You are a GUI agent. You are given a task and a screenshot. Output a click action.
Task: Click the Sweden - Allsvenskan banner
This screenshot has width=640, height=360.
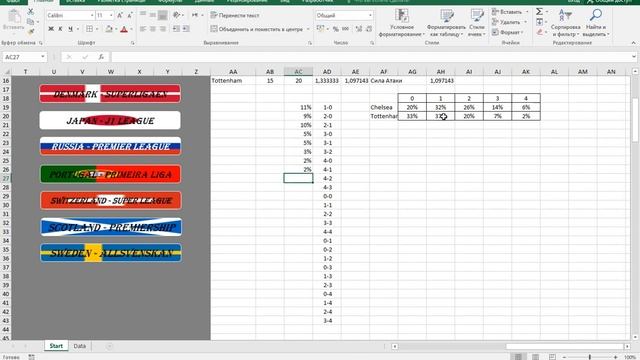pos(111,253)
